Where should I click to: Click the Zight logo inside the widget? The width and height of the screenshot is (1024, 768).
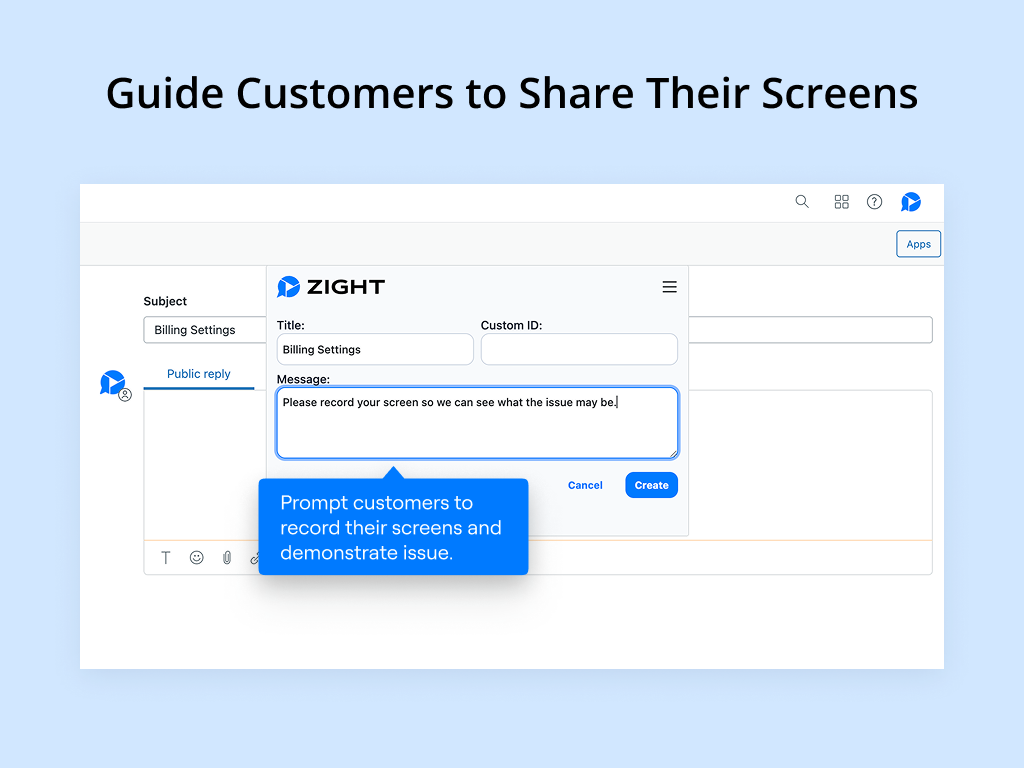click(x=331, y=287)
